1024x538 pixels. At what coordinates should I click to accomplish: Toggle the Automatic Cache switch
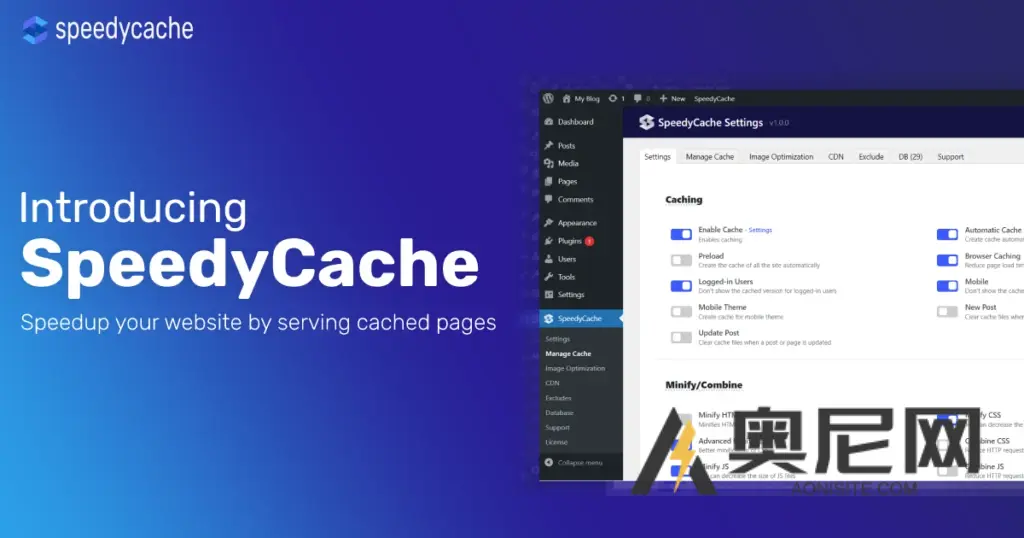point(948,234)
